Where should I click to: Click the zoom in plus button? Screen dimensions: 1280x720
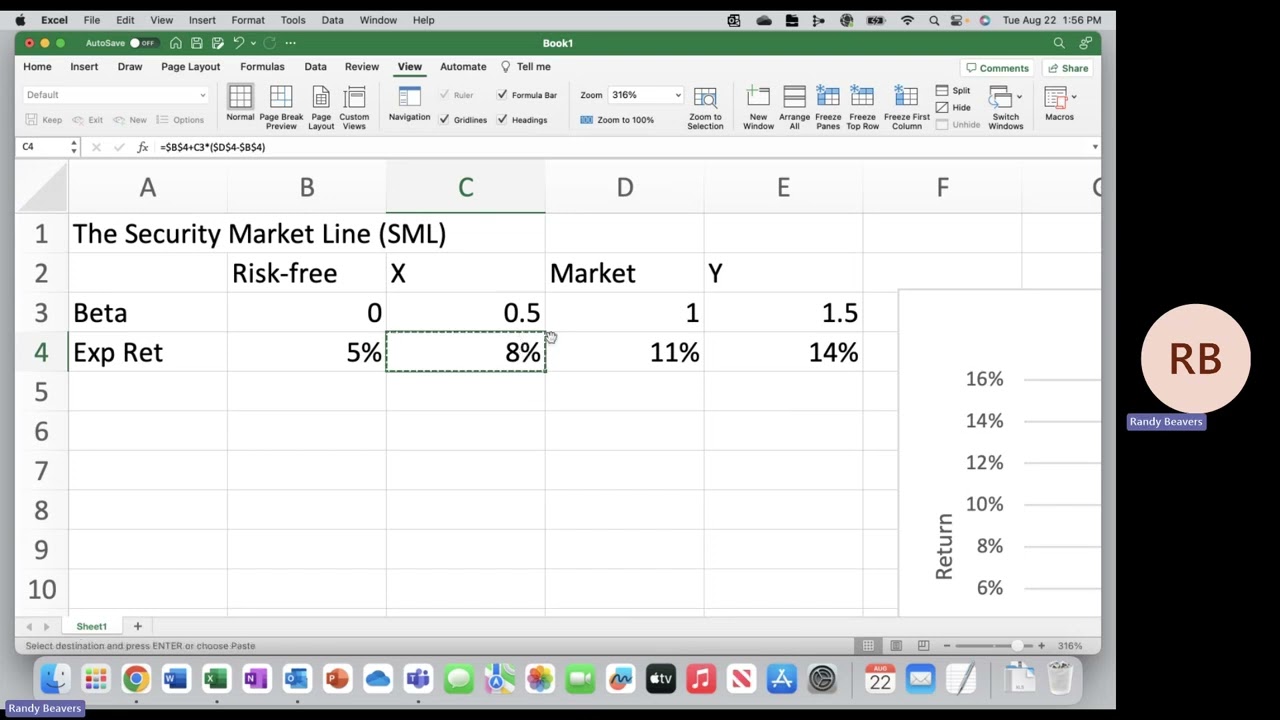1041,646
